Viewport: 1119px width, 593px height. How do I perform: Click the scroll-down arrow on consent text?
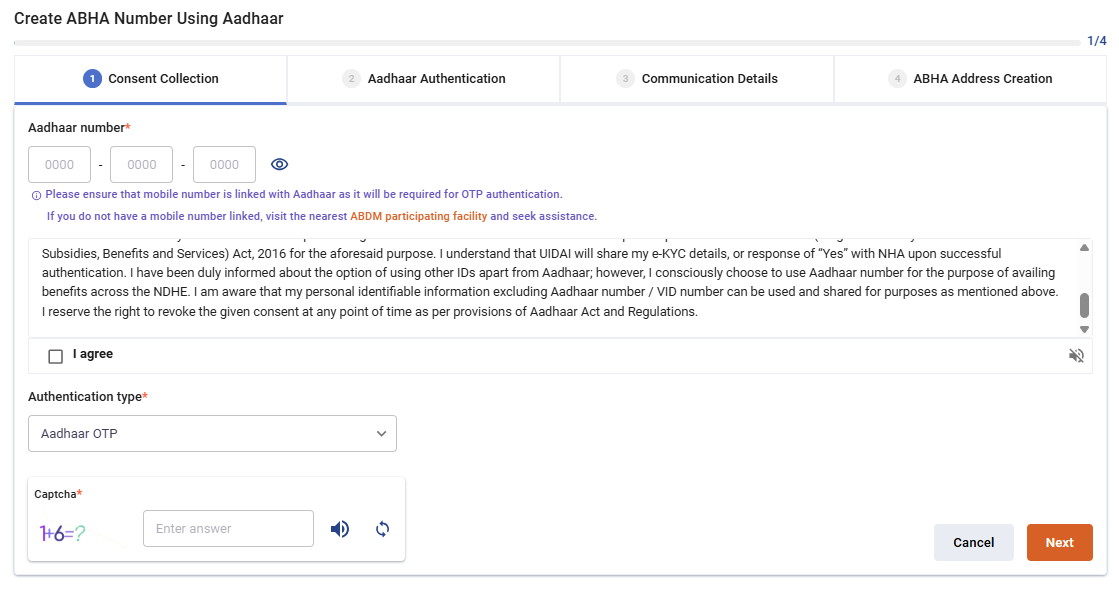[x=1083, y=328]
